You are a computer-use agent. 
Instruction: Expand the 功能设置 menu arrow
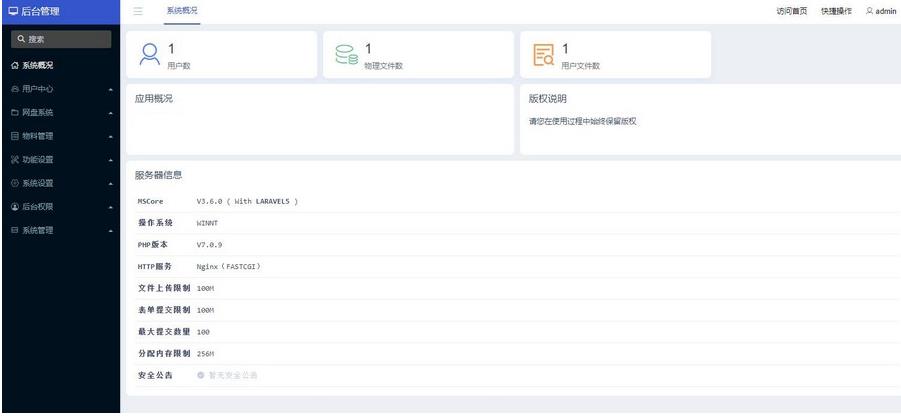(110, 160)
